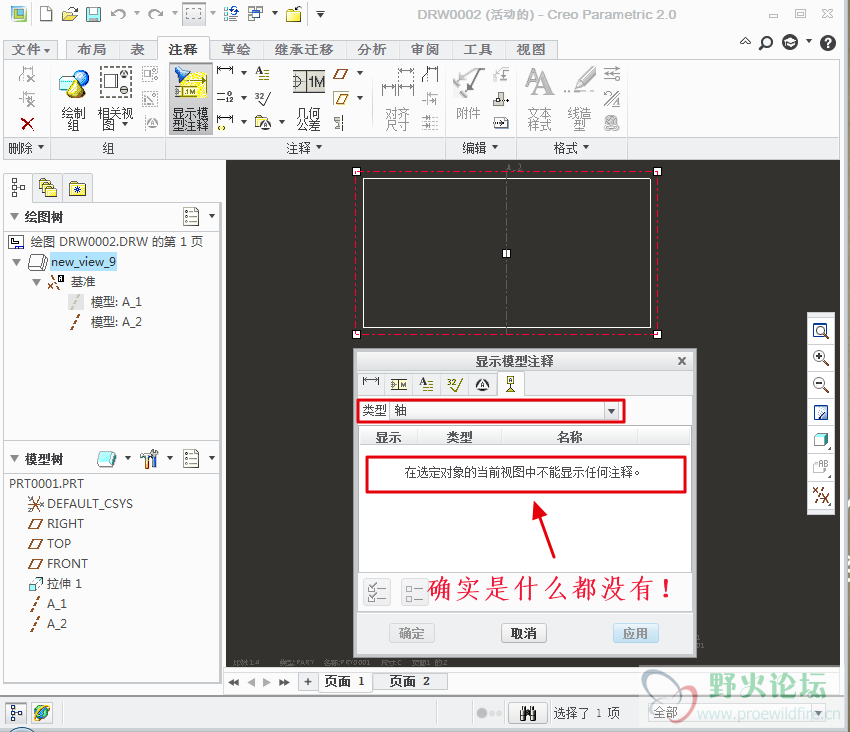Click the Note icon in the ribbon
The width and height of the screenshot is (850, 732).
pyautogui.click(x=262, y=73)
